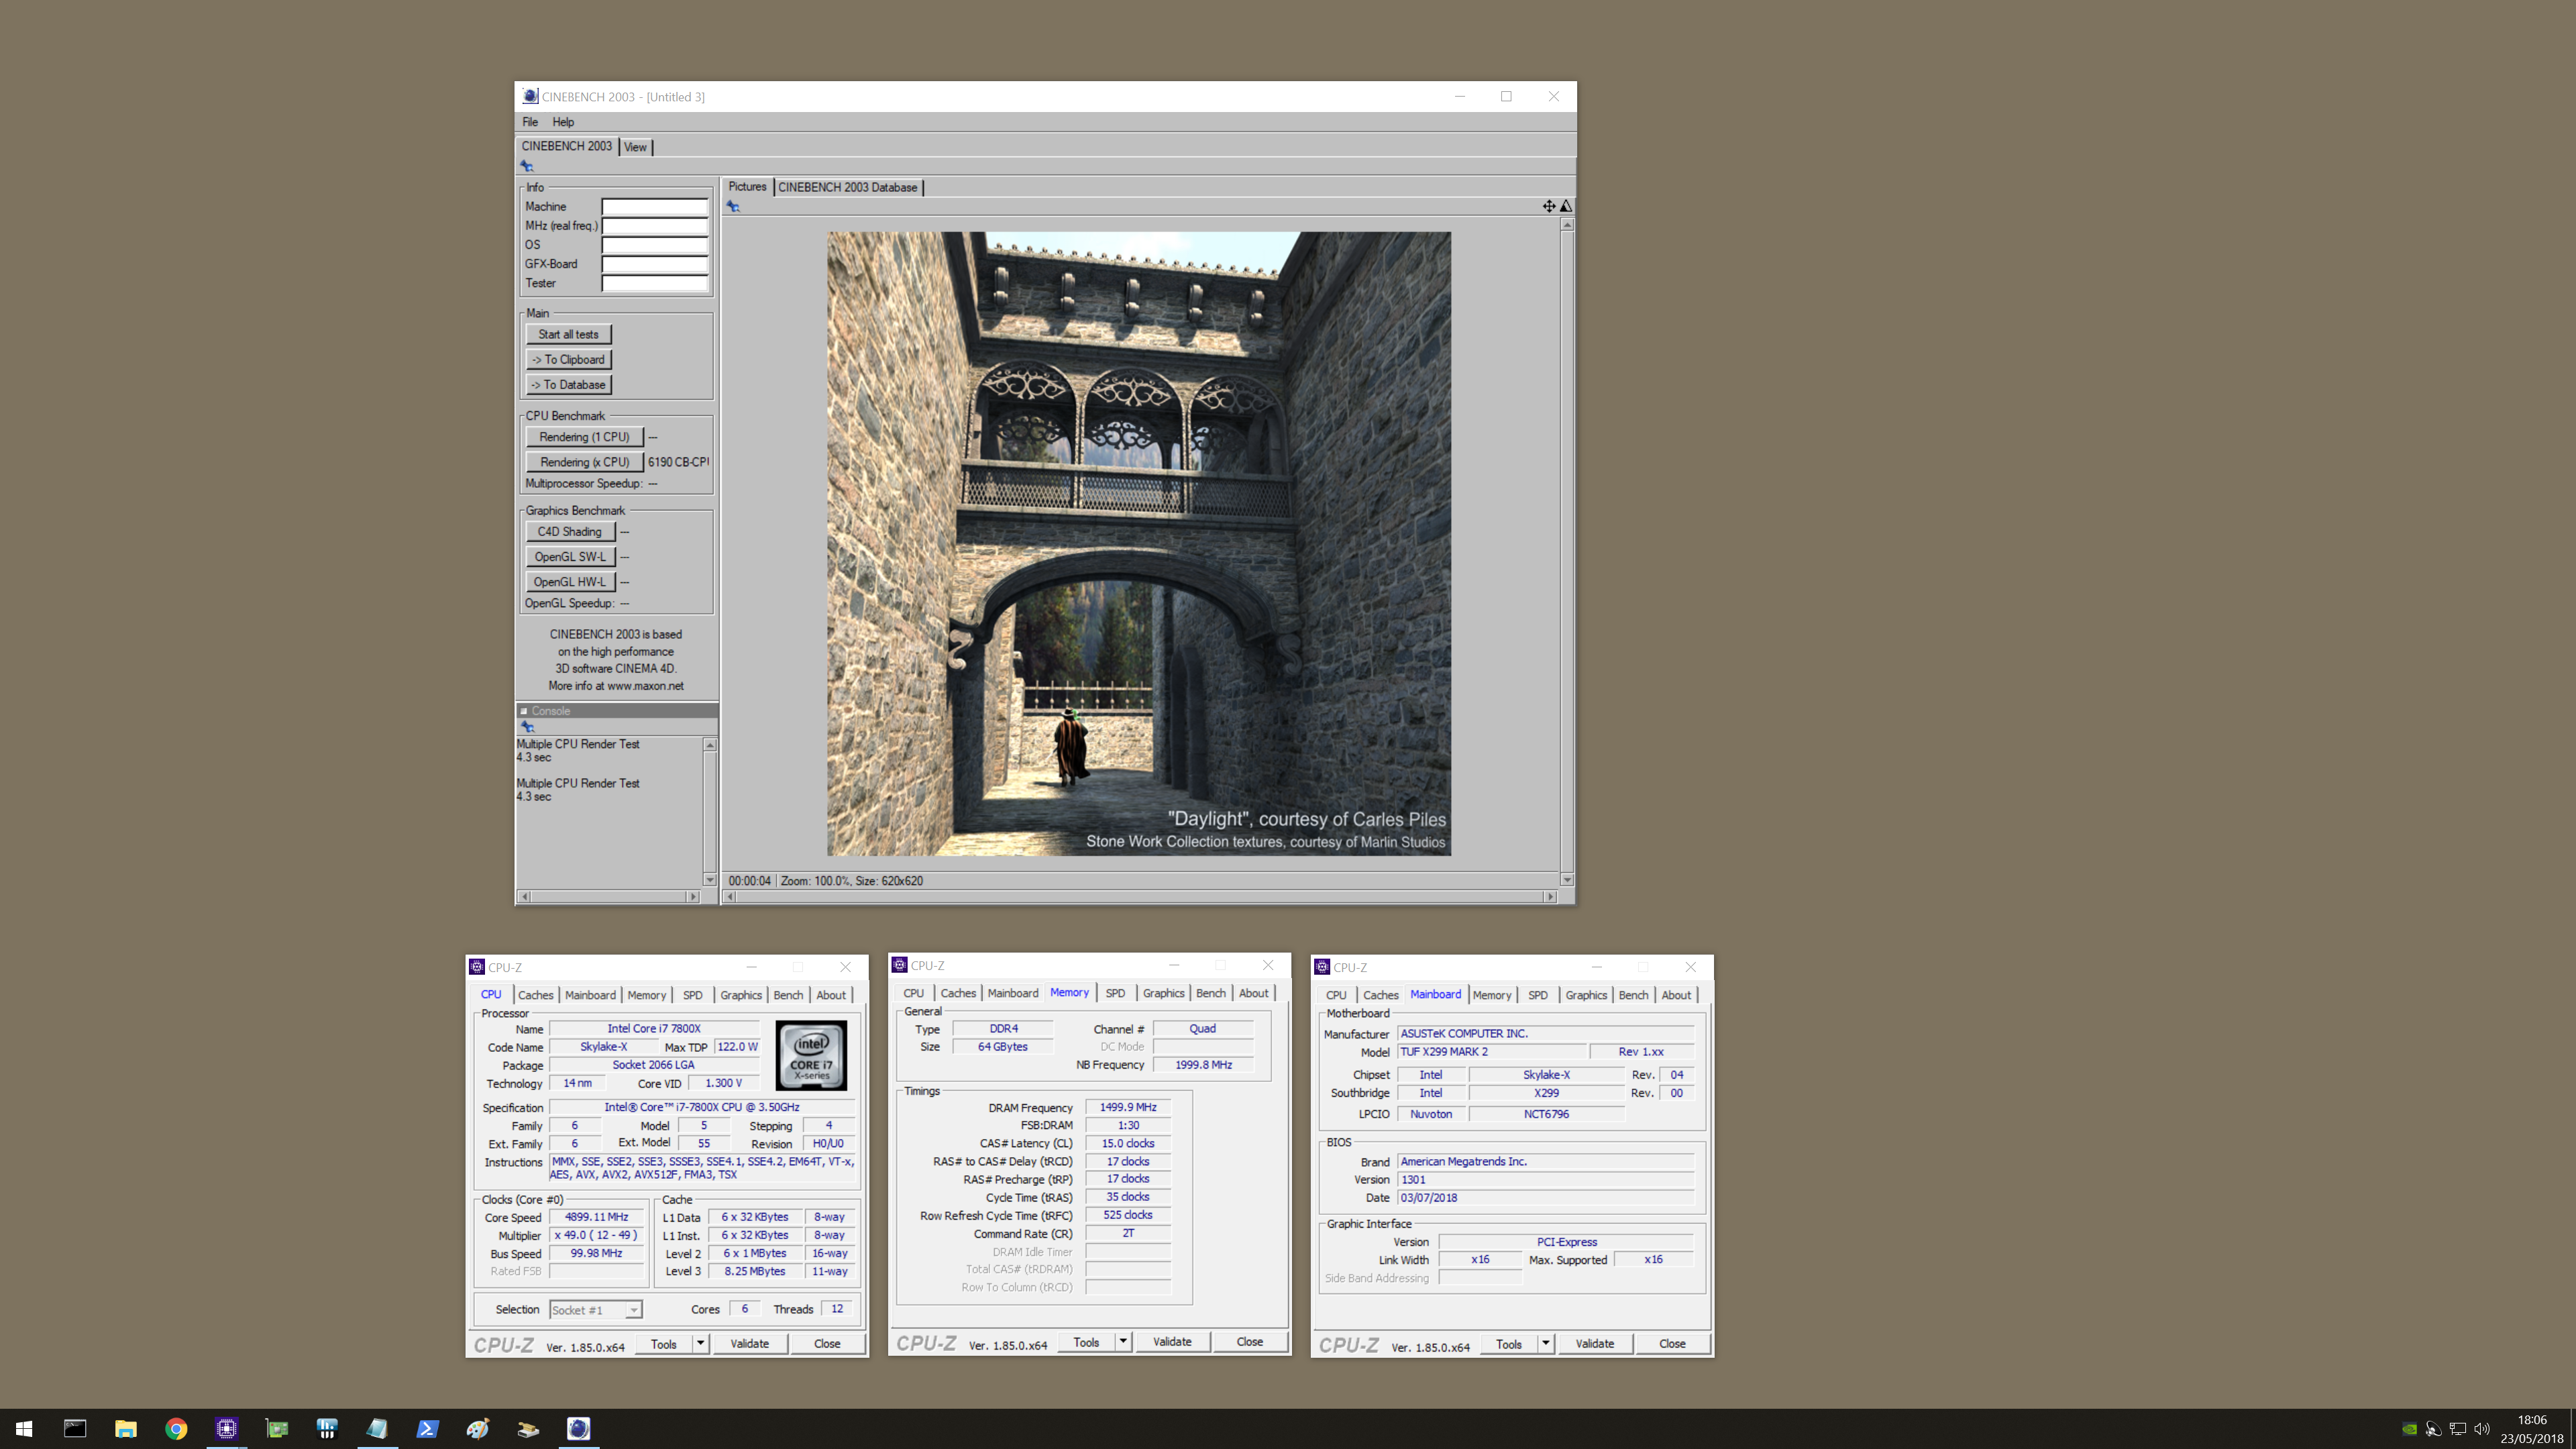
Task: Open the File menu in CINEBENCH
Action: point(530,122)
